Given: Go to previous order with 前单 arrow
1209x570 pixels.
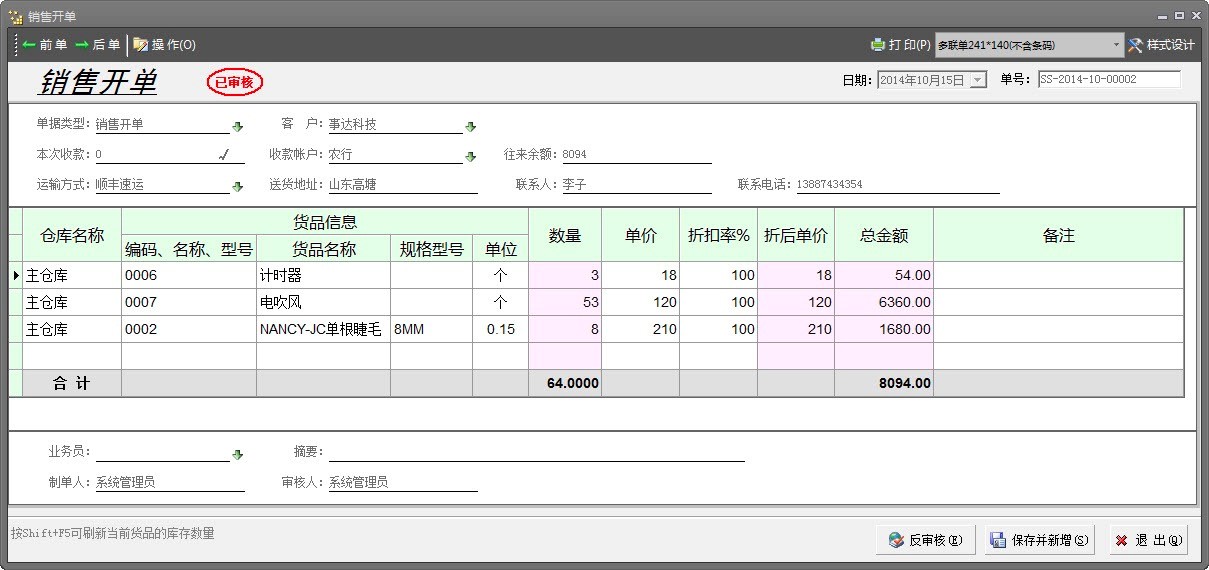Looking at the screenshot, I should 44,45.
